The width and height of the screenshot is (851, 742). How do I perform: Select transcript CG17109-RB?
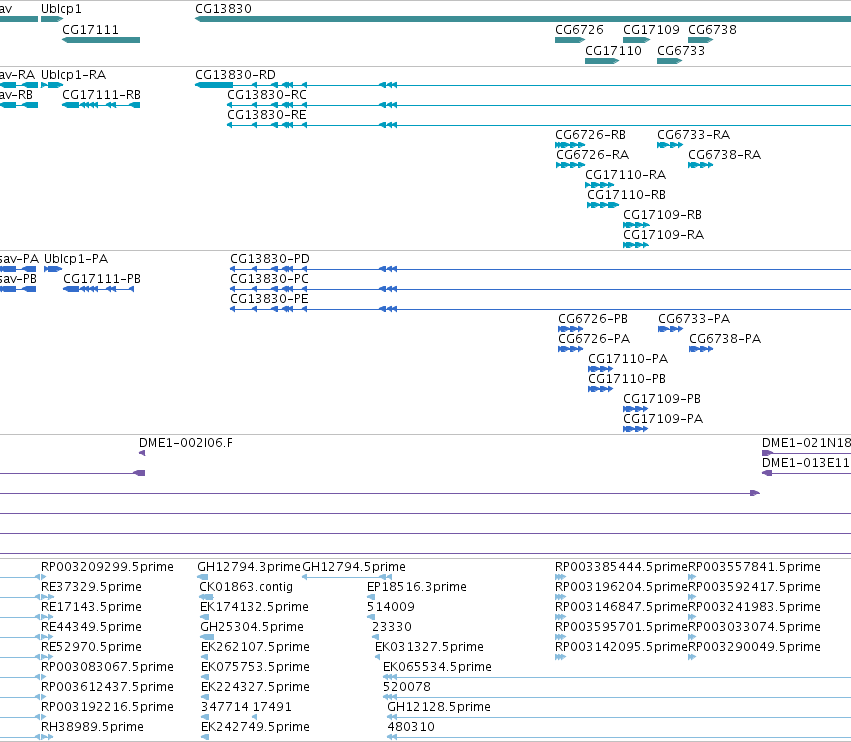pos(663,215)
